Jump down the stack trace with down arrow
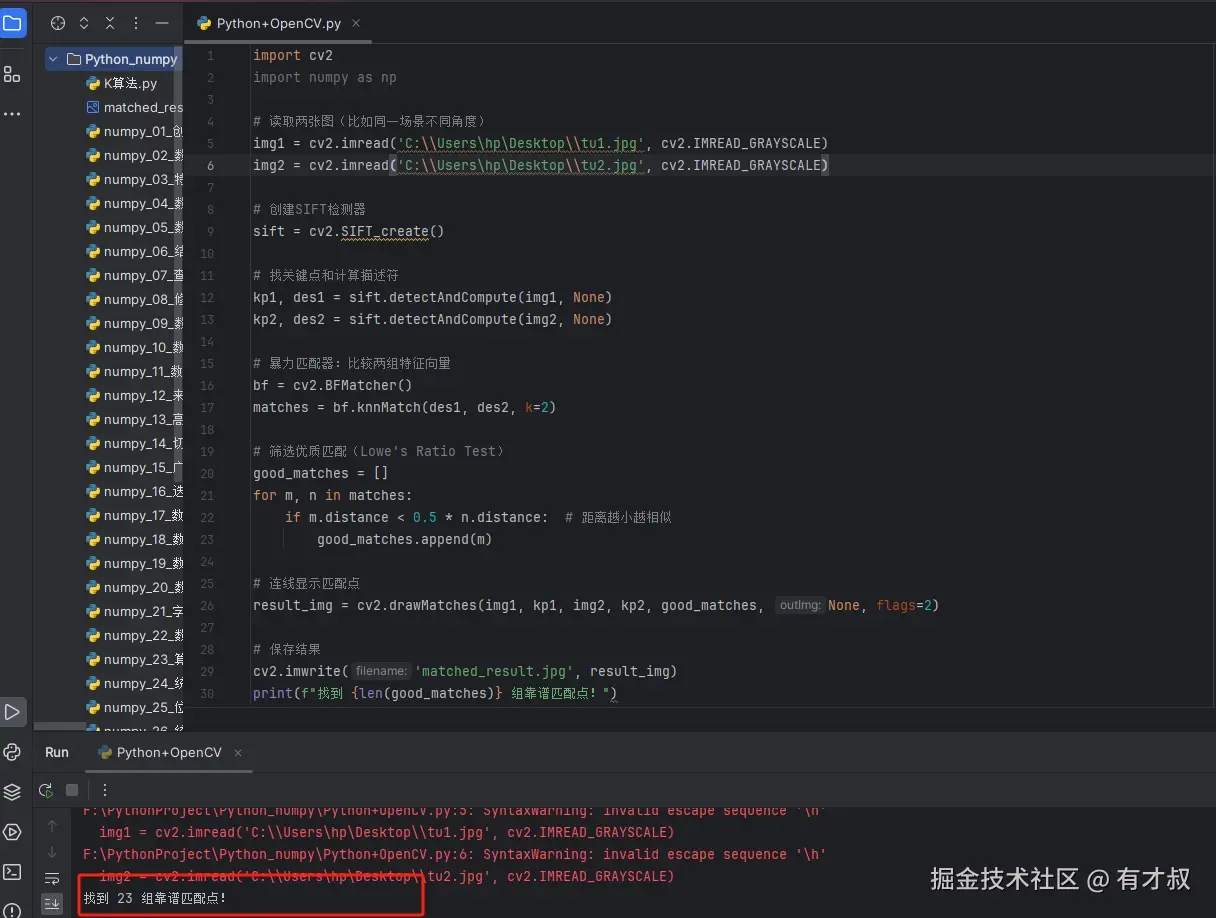The width and height of the screenshot is (1216, 918). [x=52, y=852]
